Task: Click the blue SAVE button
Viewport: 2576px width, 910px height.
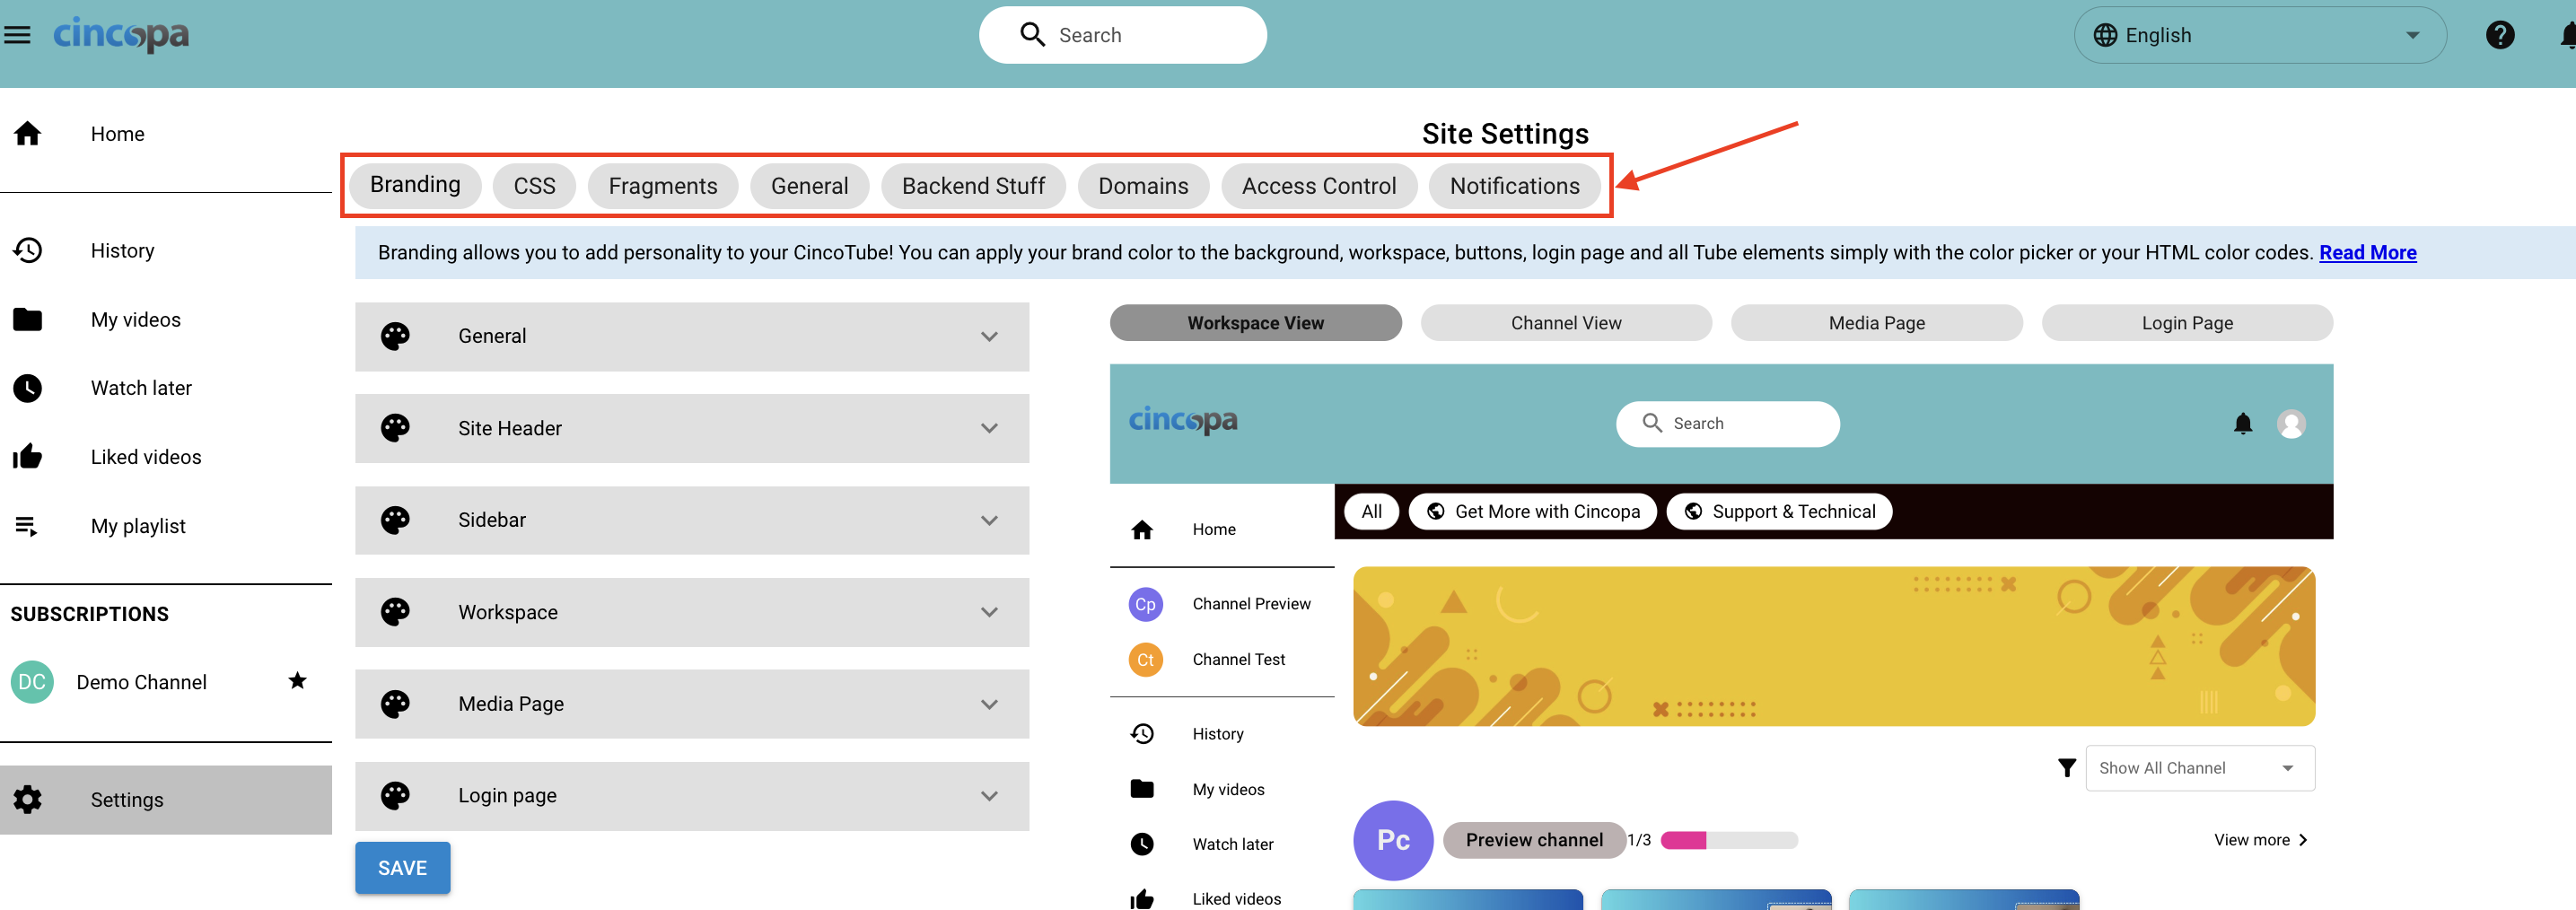Action: pyautogui.click(x=402, y=867)
